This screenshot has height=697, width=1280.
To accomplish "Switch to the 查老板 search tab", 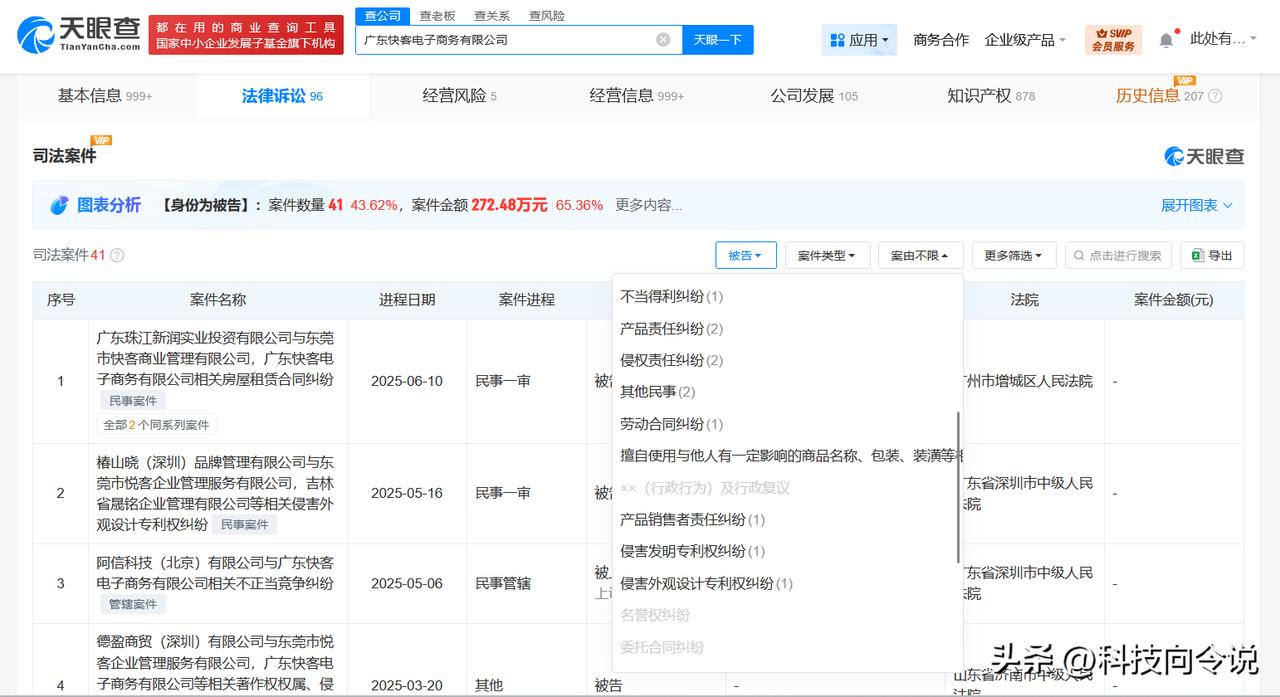I will (437, 16).
